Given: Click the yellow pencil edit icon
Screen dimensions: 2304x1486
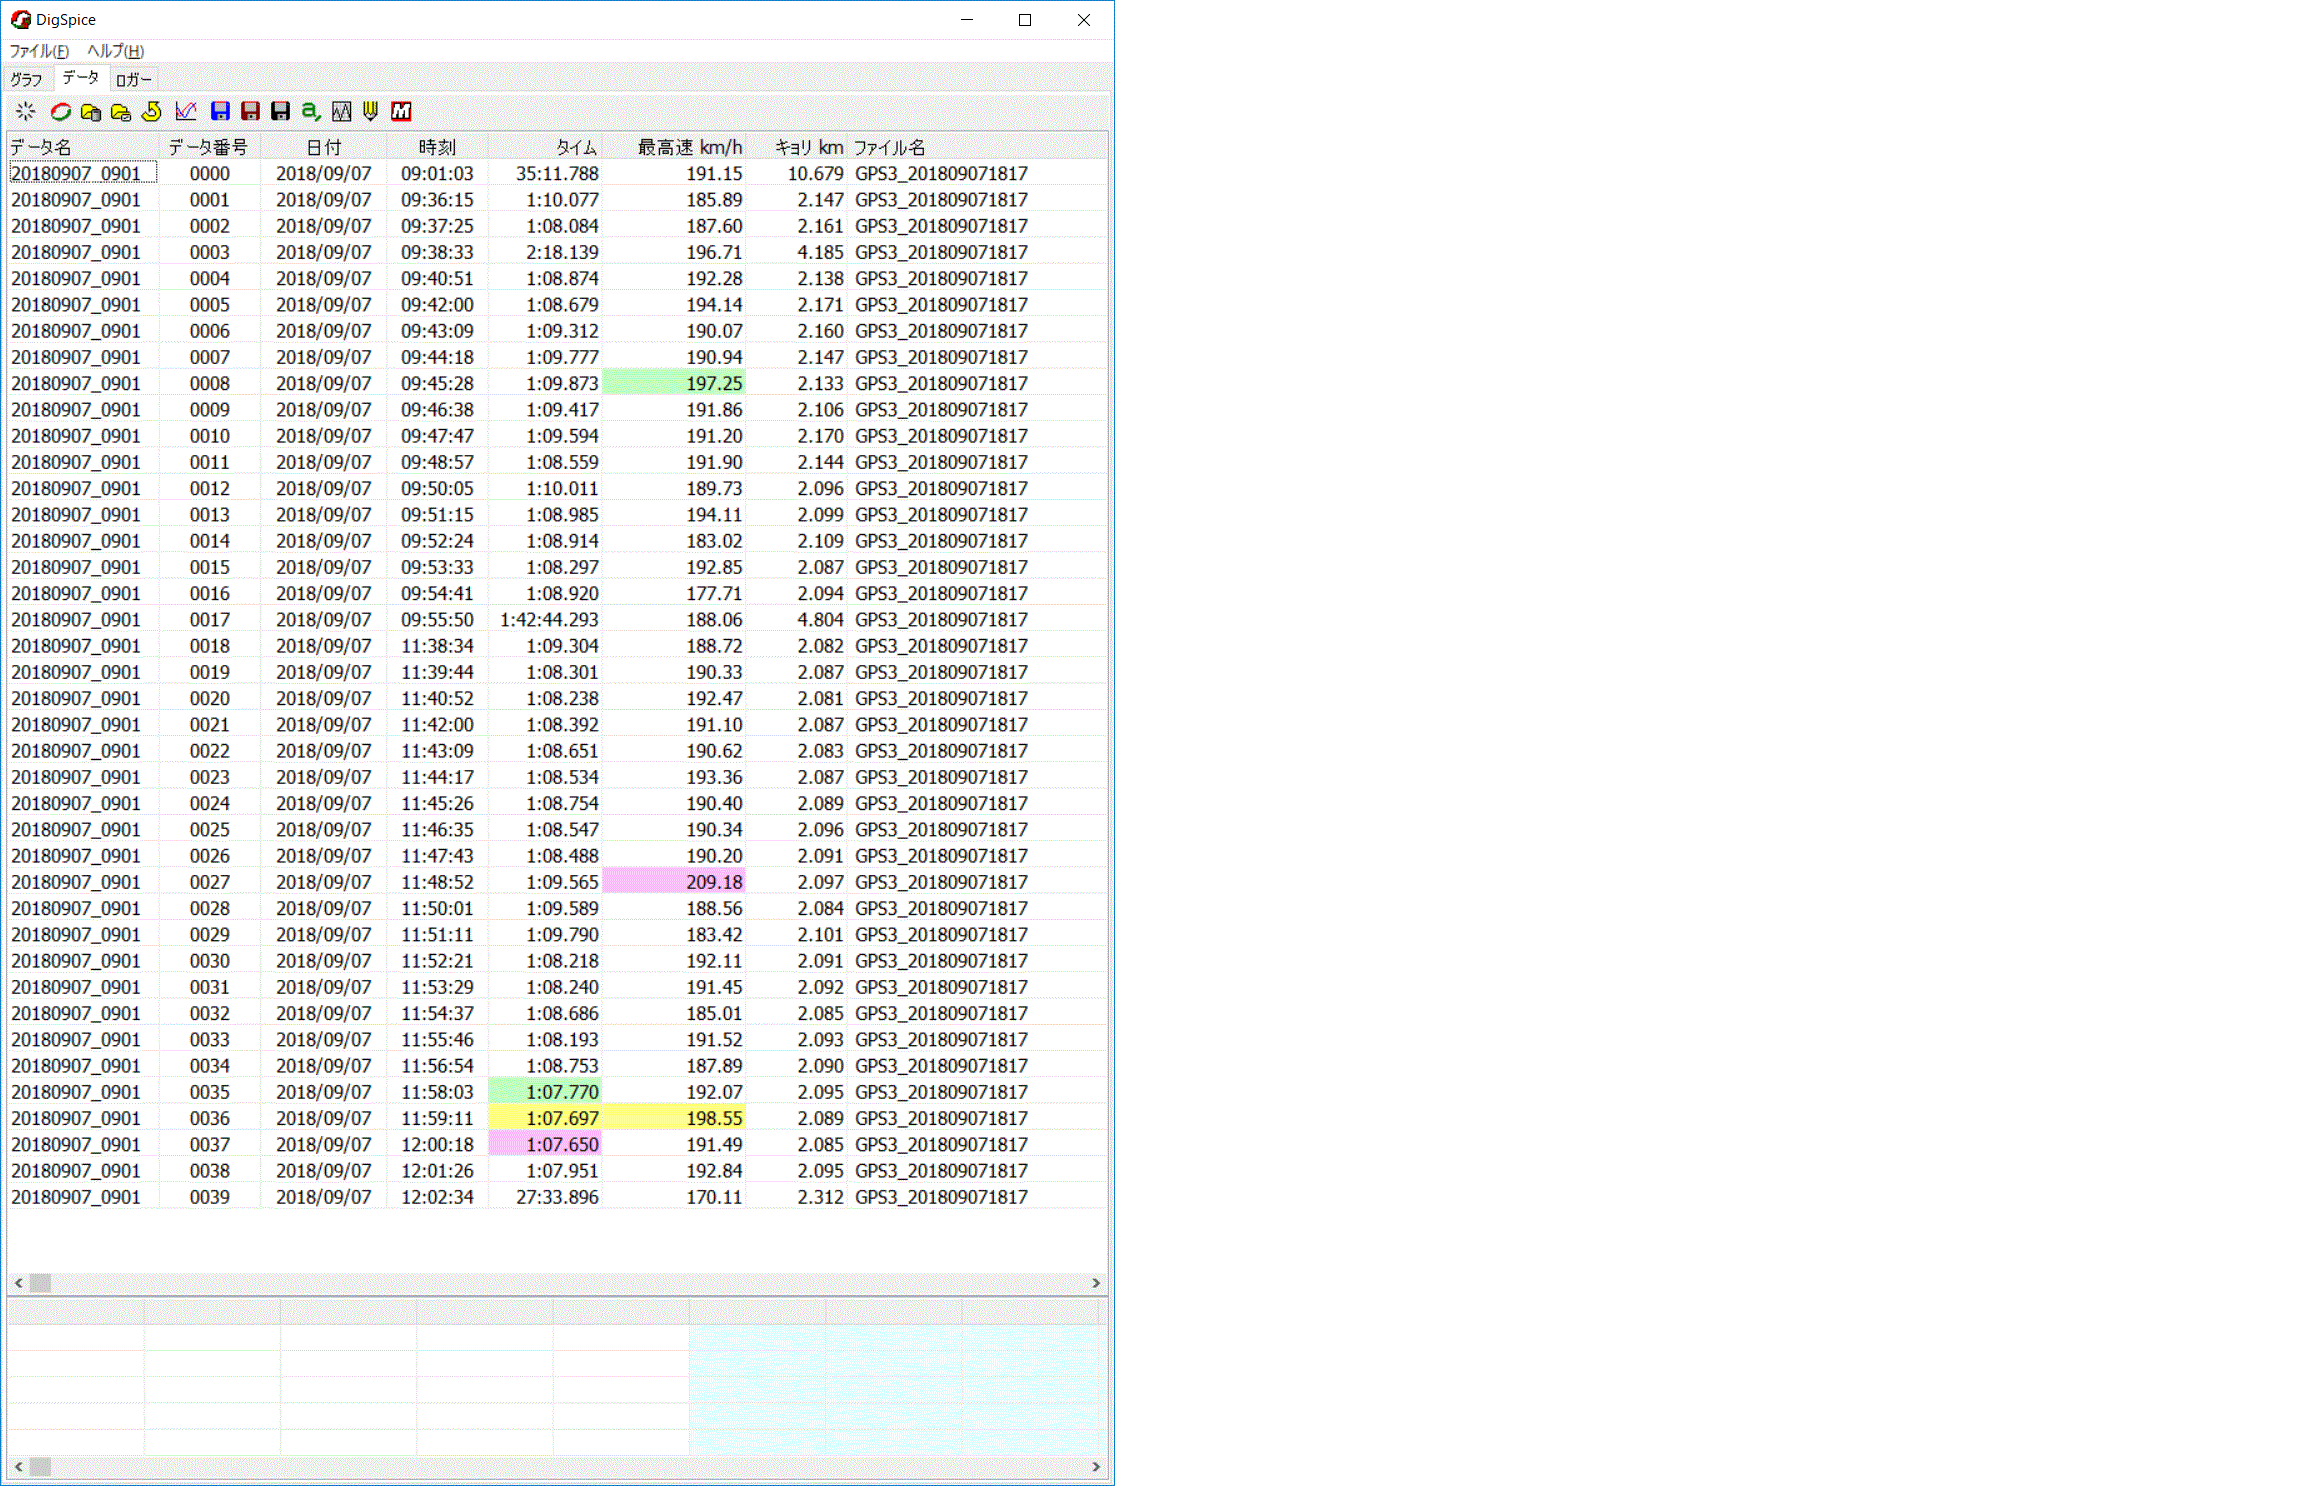Looking at the screenshot, I should click(x=371, y=111).
